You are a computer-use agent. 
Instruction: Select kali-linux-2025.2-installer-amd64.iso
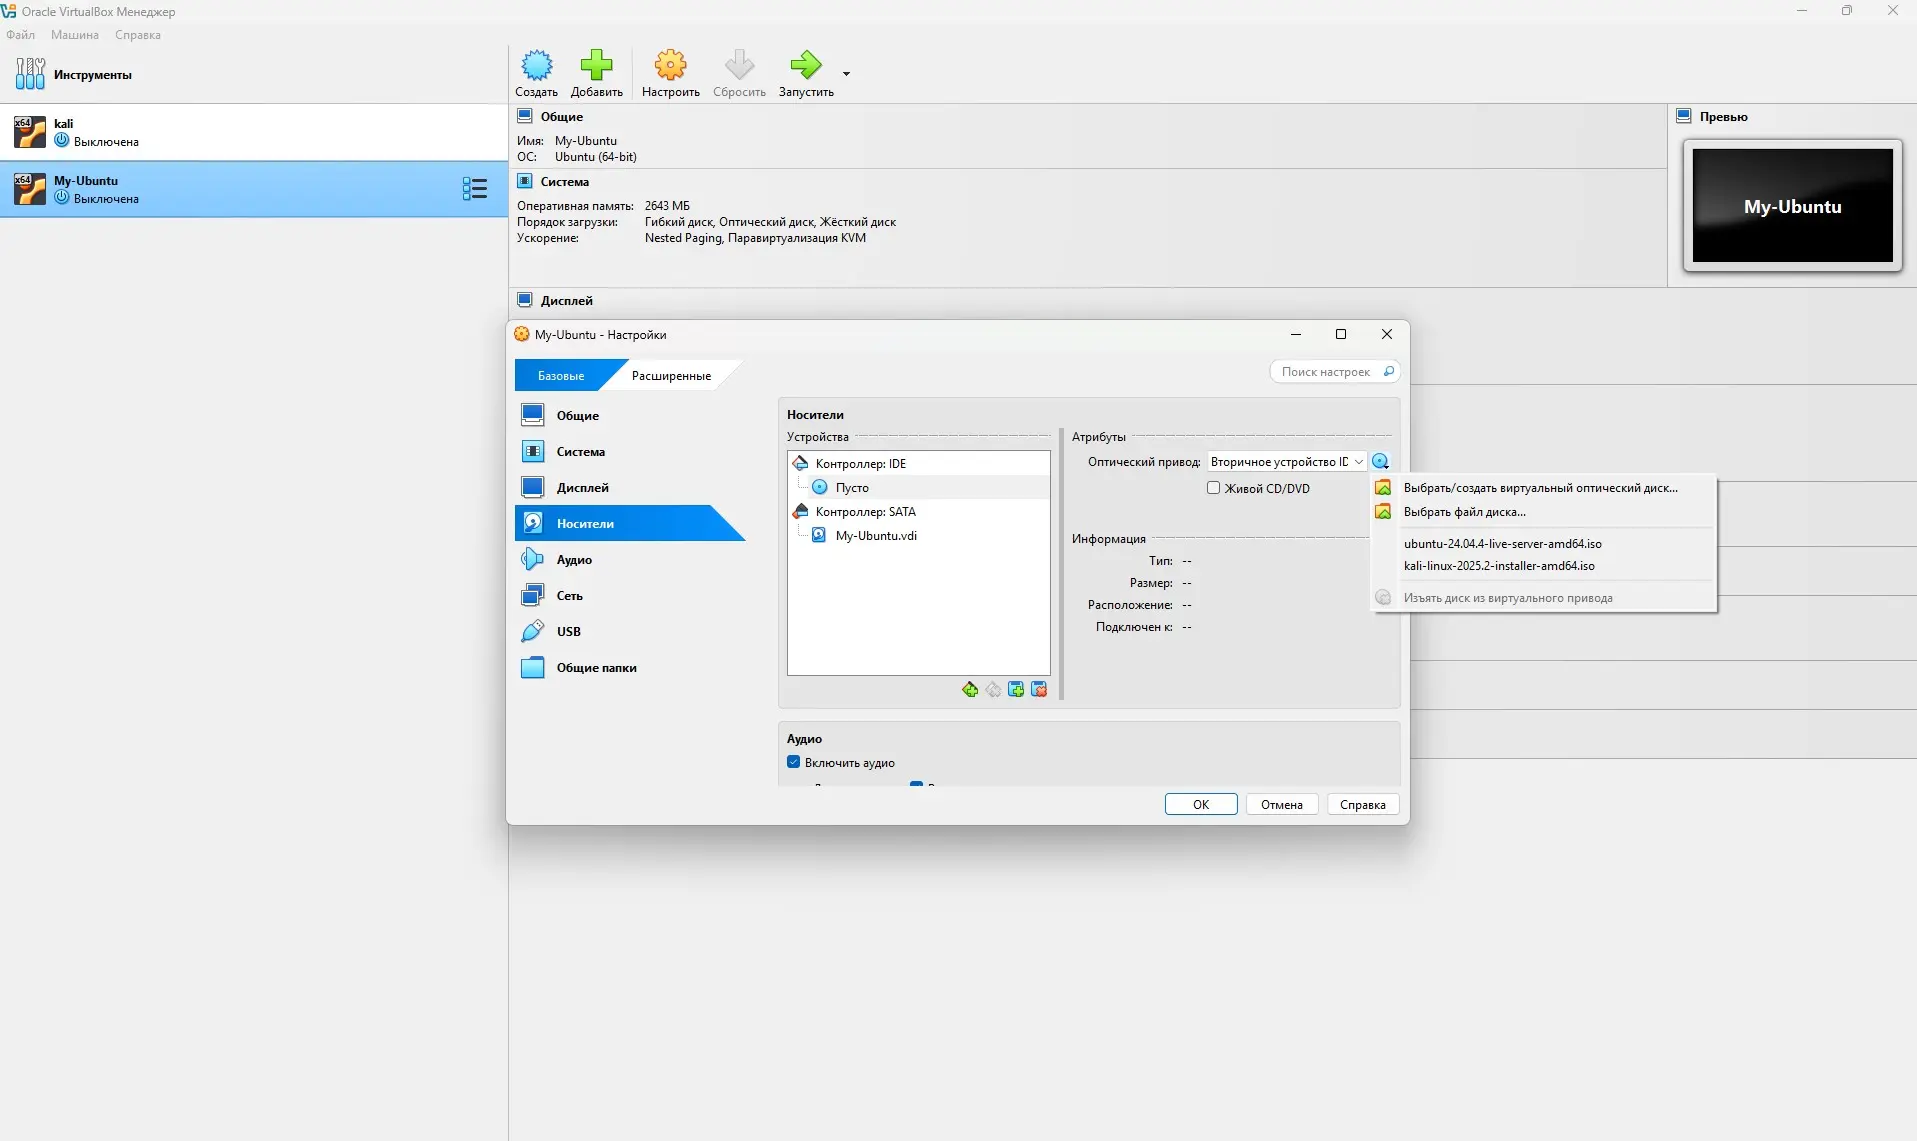[x=1544, y=566]
